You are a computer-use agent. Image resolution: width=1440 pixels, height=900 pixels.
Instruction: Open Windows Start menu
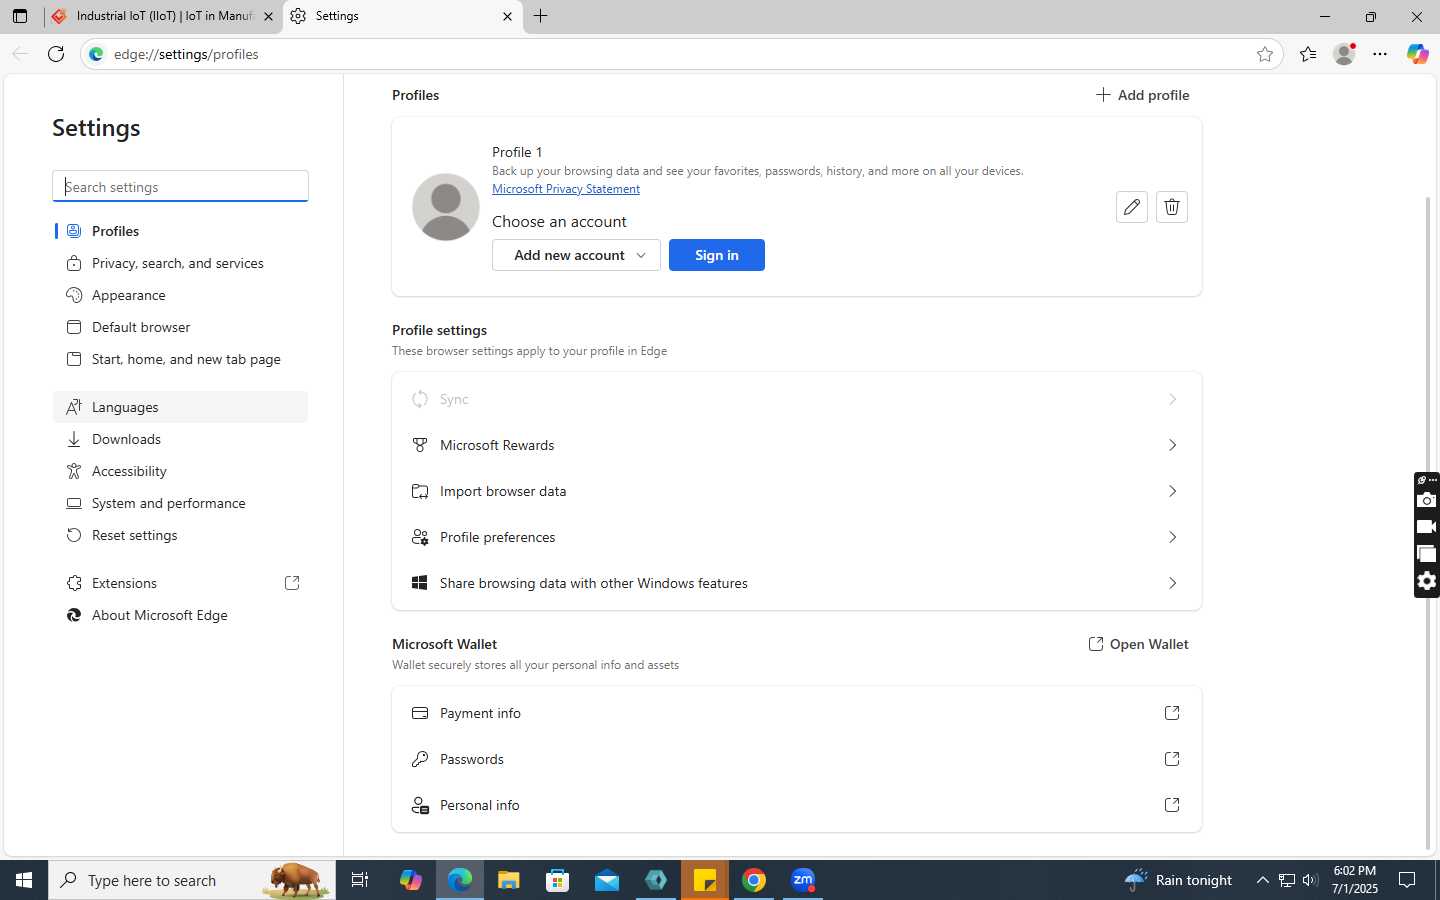click(24, 880)
